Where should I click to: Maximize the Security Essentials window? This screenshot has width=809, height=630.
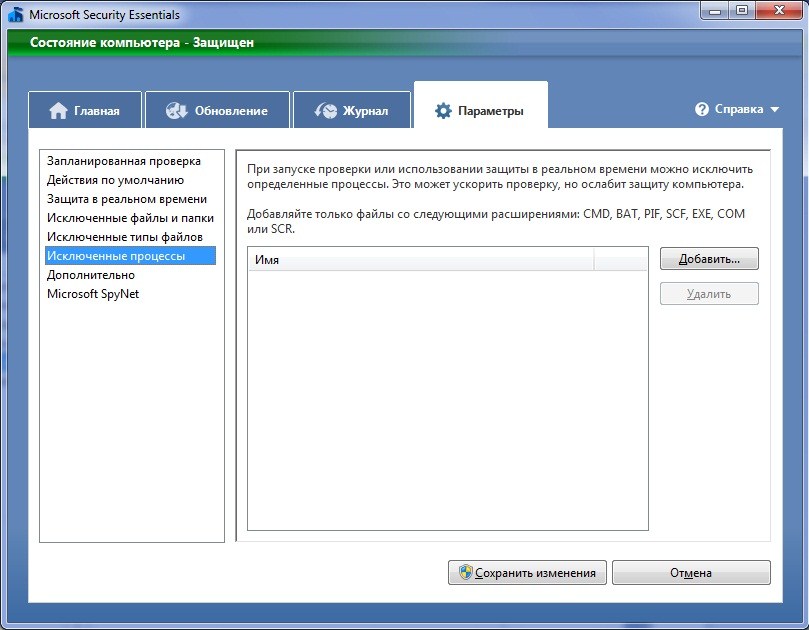point(741,10)
